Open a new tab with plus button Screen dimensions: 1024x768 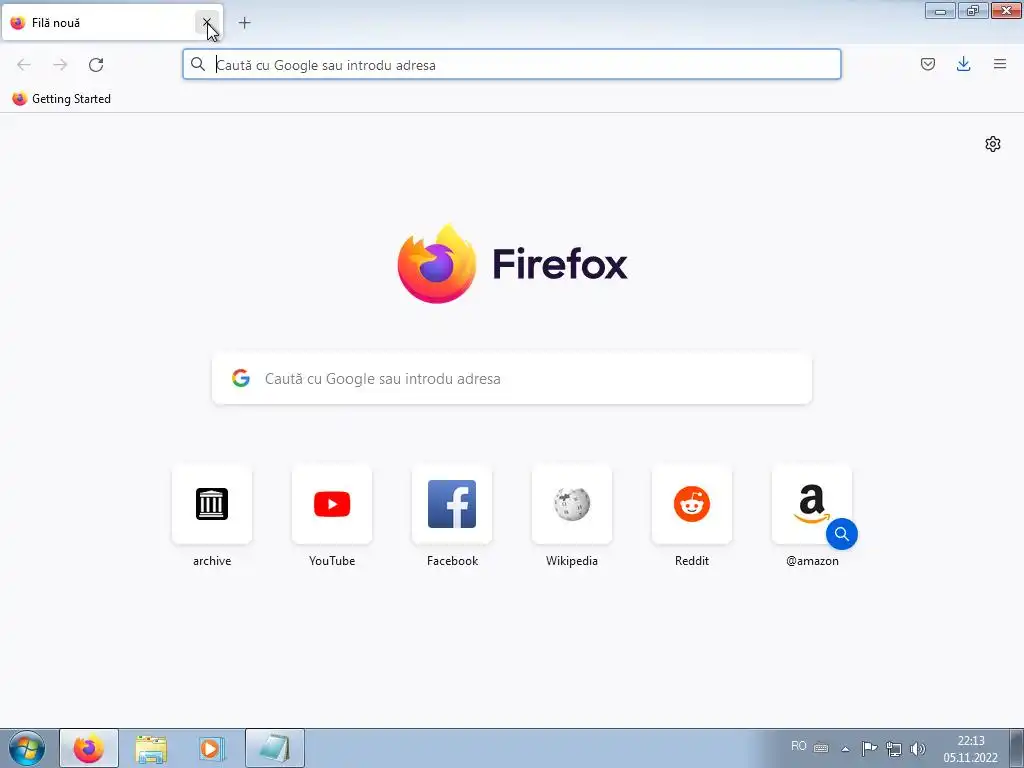[244, 23]
